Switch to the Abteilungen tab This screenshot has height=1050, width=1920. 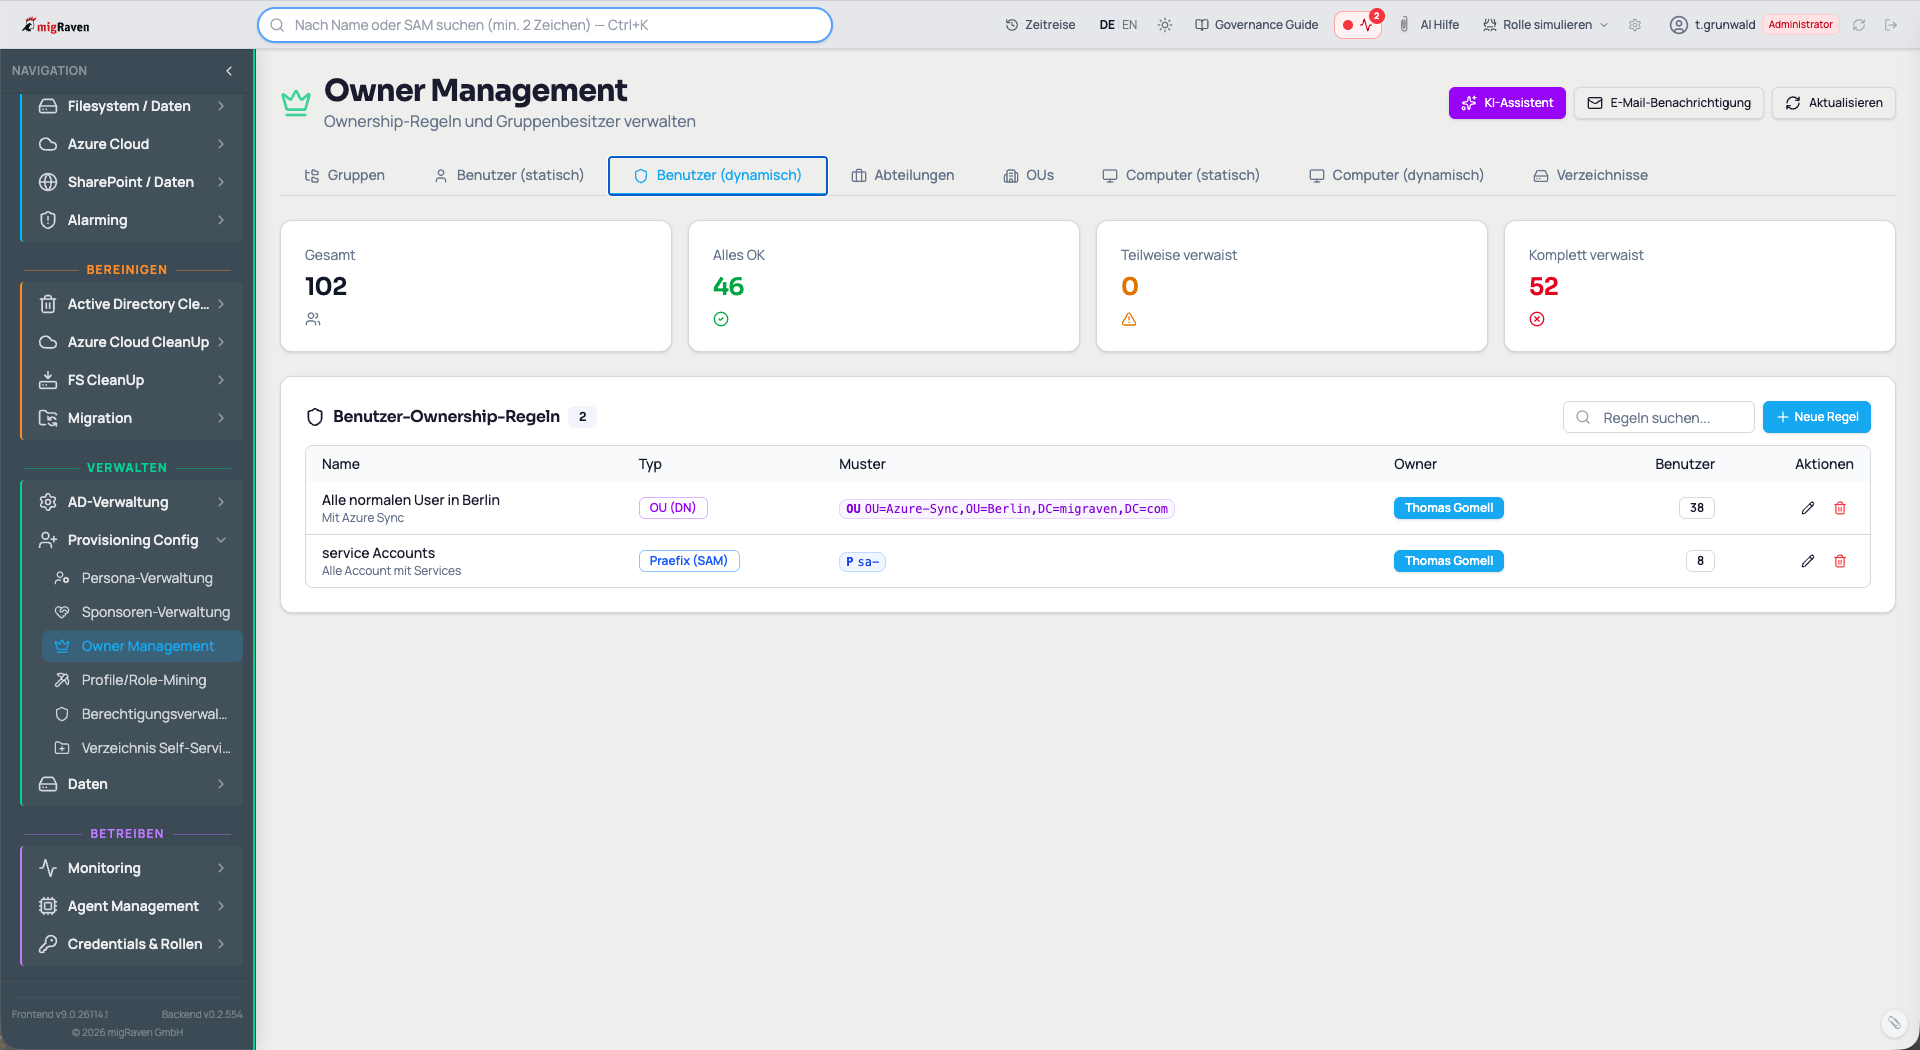(902, 175)
